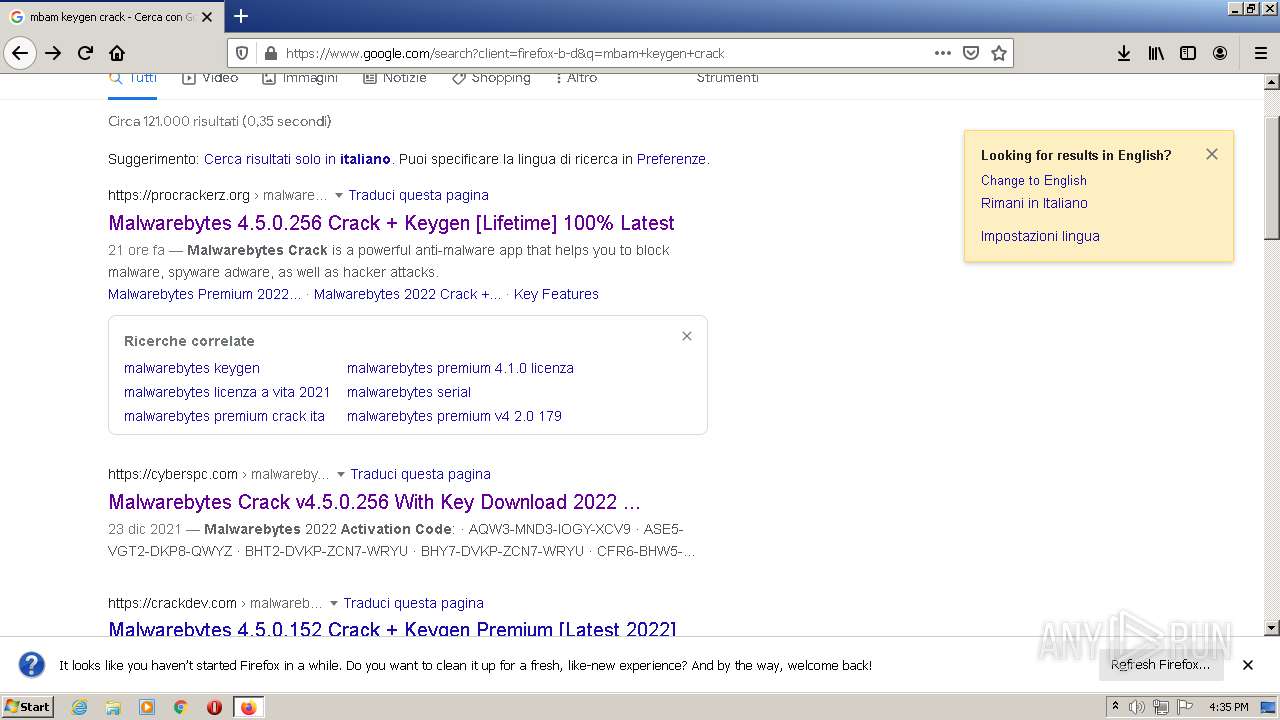Bookmark this page with star

[x=998, y=53]
